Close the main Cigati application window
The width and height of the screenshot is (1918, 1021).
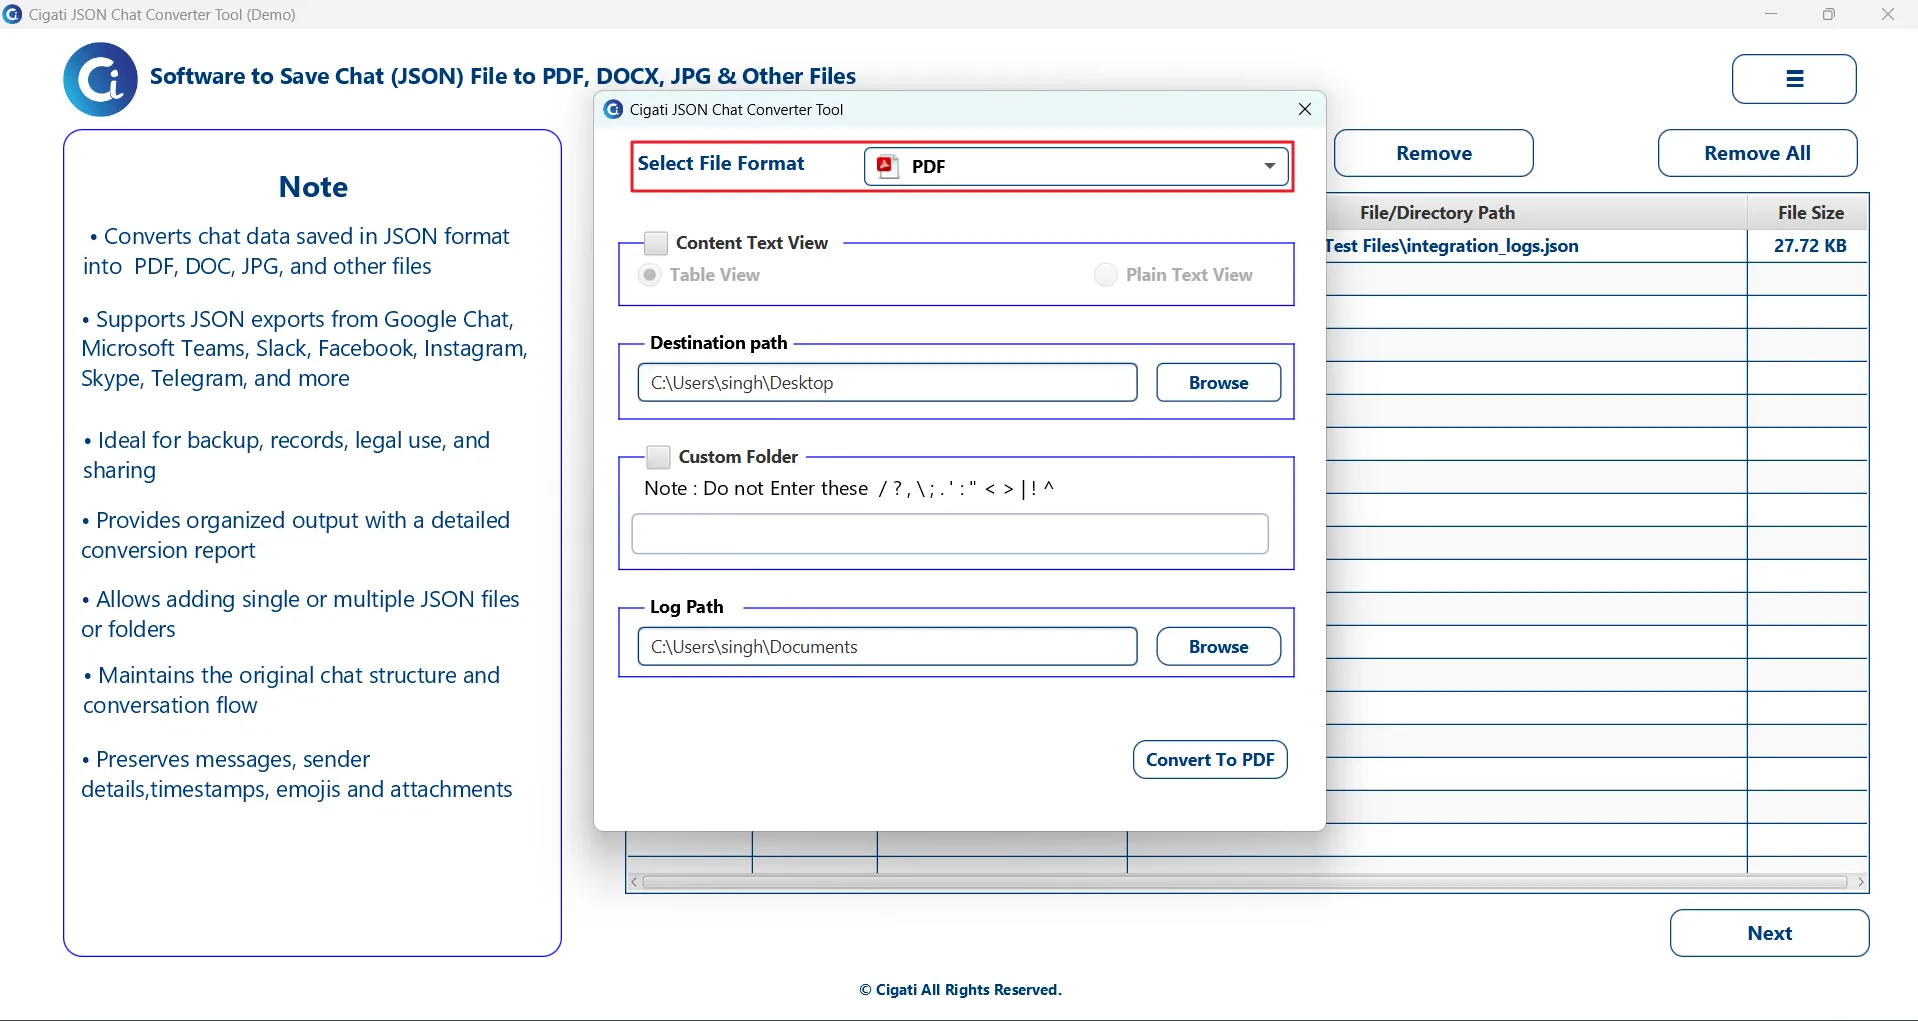coord(1888,14)
